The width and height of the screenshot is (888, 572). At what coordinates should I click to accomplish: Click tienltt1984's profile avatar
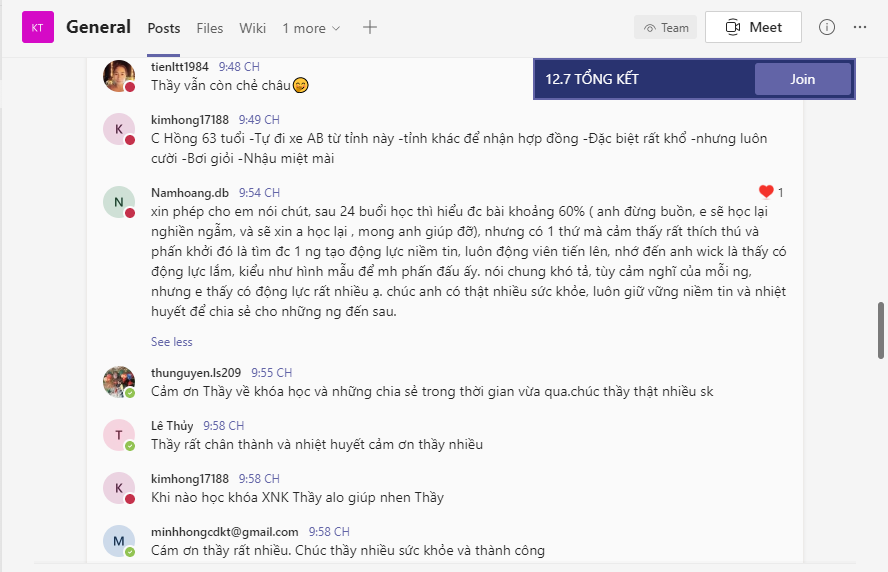pyautogui.click(x=119, y=76)
